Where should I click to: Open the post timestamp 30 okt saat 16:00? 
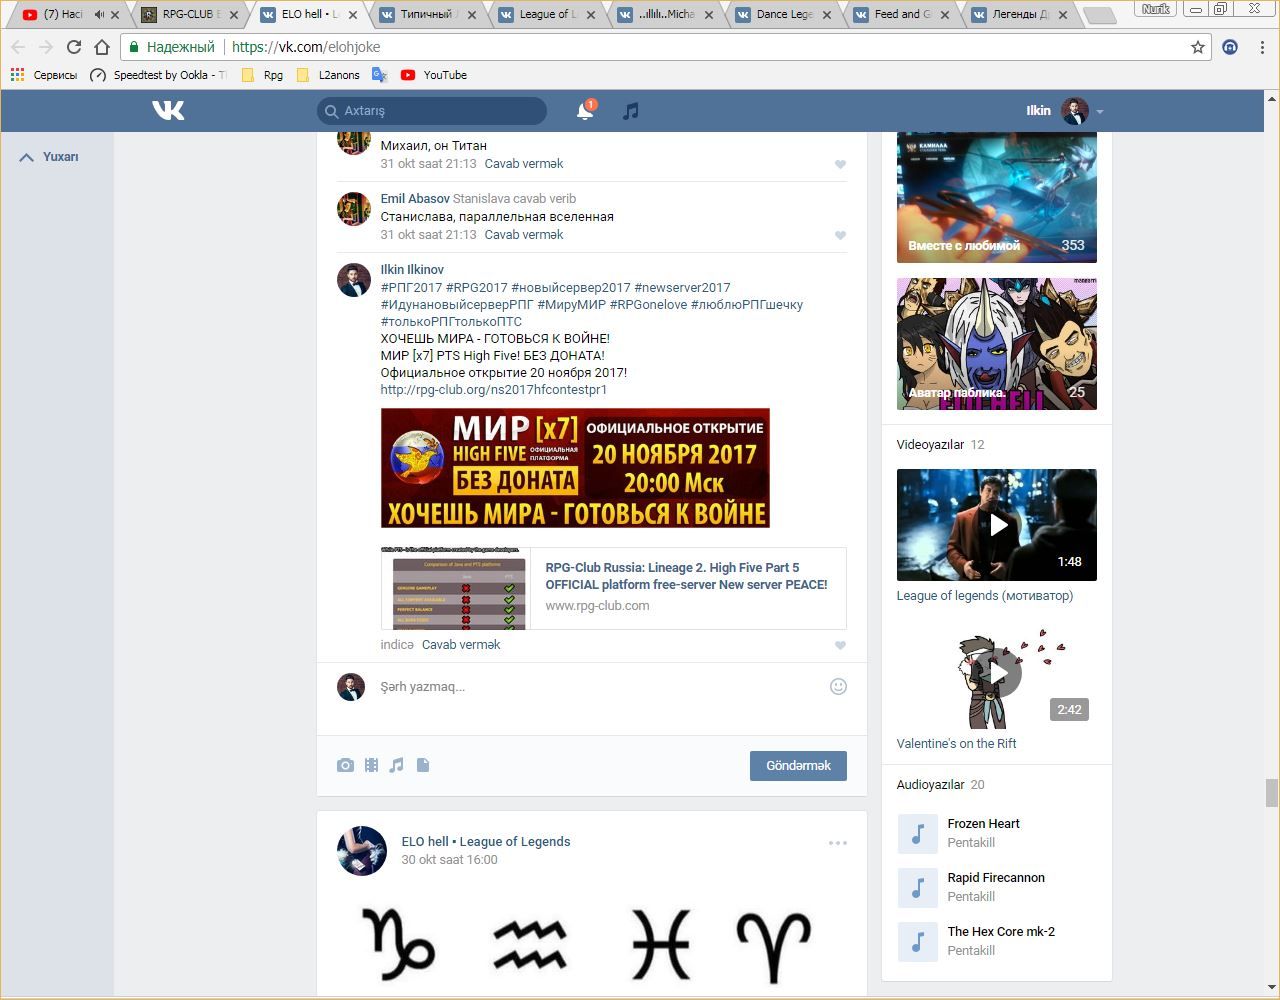pos(449,860)
